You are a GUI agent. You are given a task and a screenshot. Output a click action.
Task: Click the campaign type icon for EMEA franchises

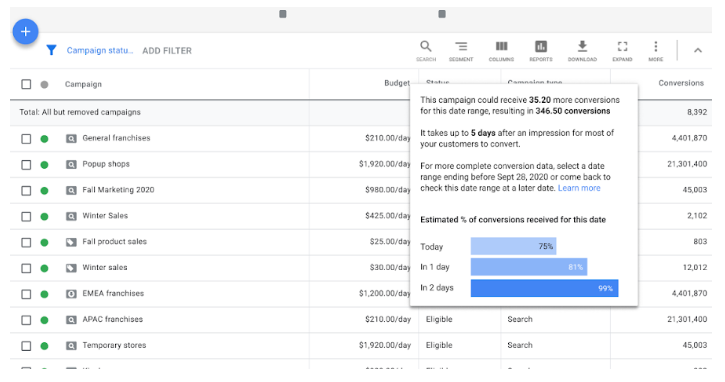coord(71,294)
